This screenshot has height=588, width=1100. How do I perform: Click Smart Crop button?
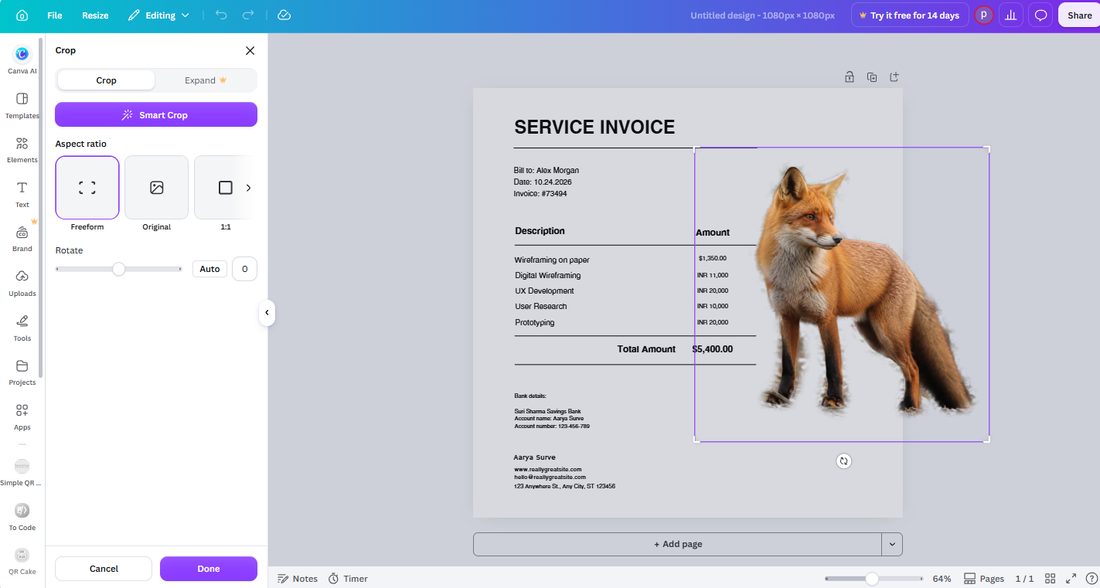[x=156, y=115]
